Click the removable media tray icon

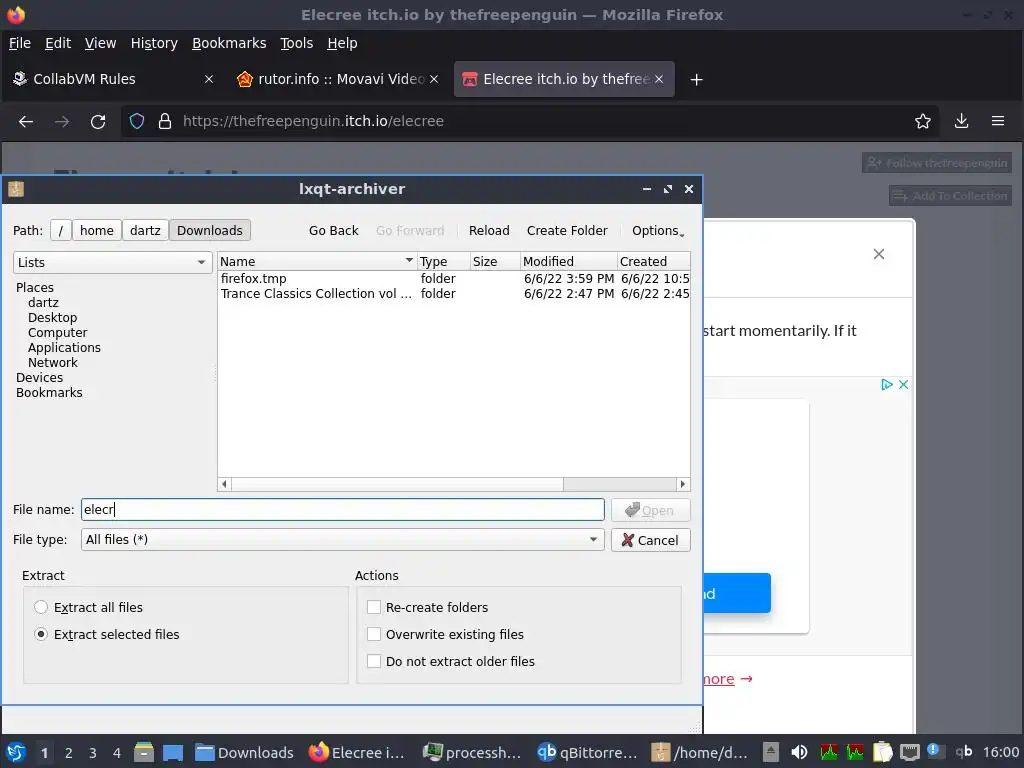pyautogui.click(x=771, y=752)
